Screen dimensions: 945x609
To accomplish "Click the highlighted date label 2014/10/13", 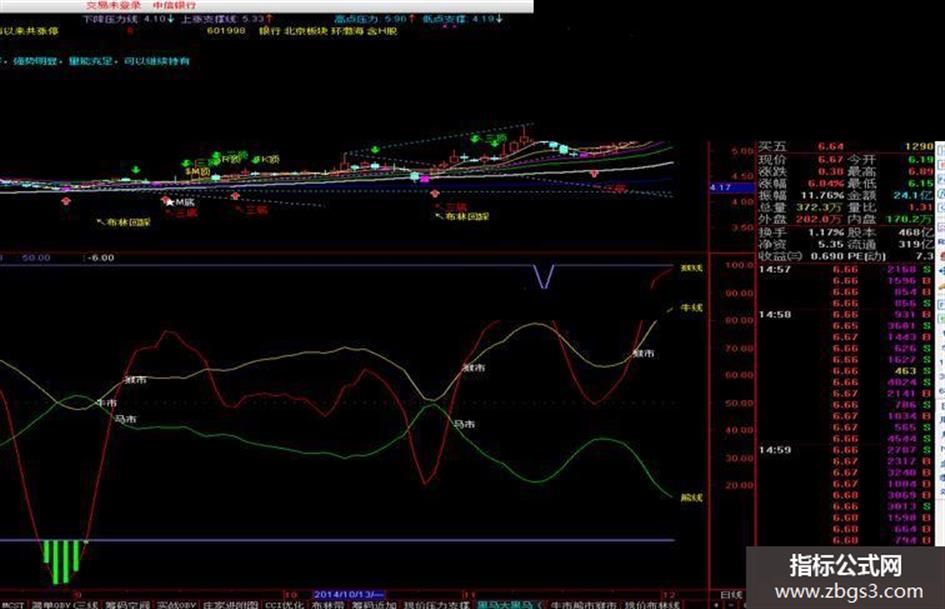I will tap(348, 595).
